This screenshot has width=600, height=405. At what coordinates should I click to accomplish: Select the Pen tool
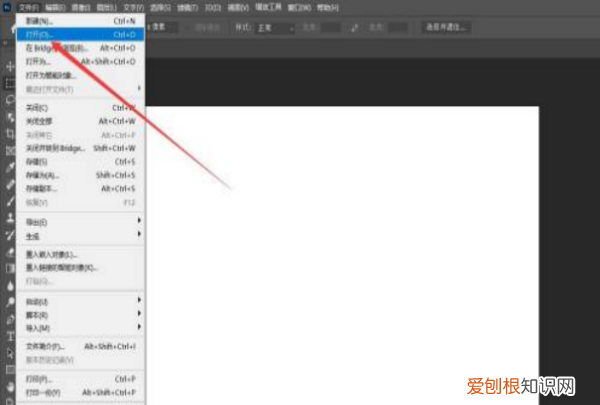click(x=10, y=319)
